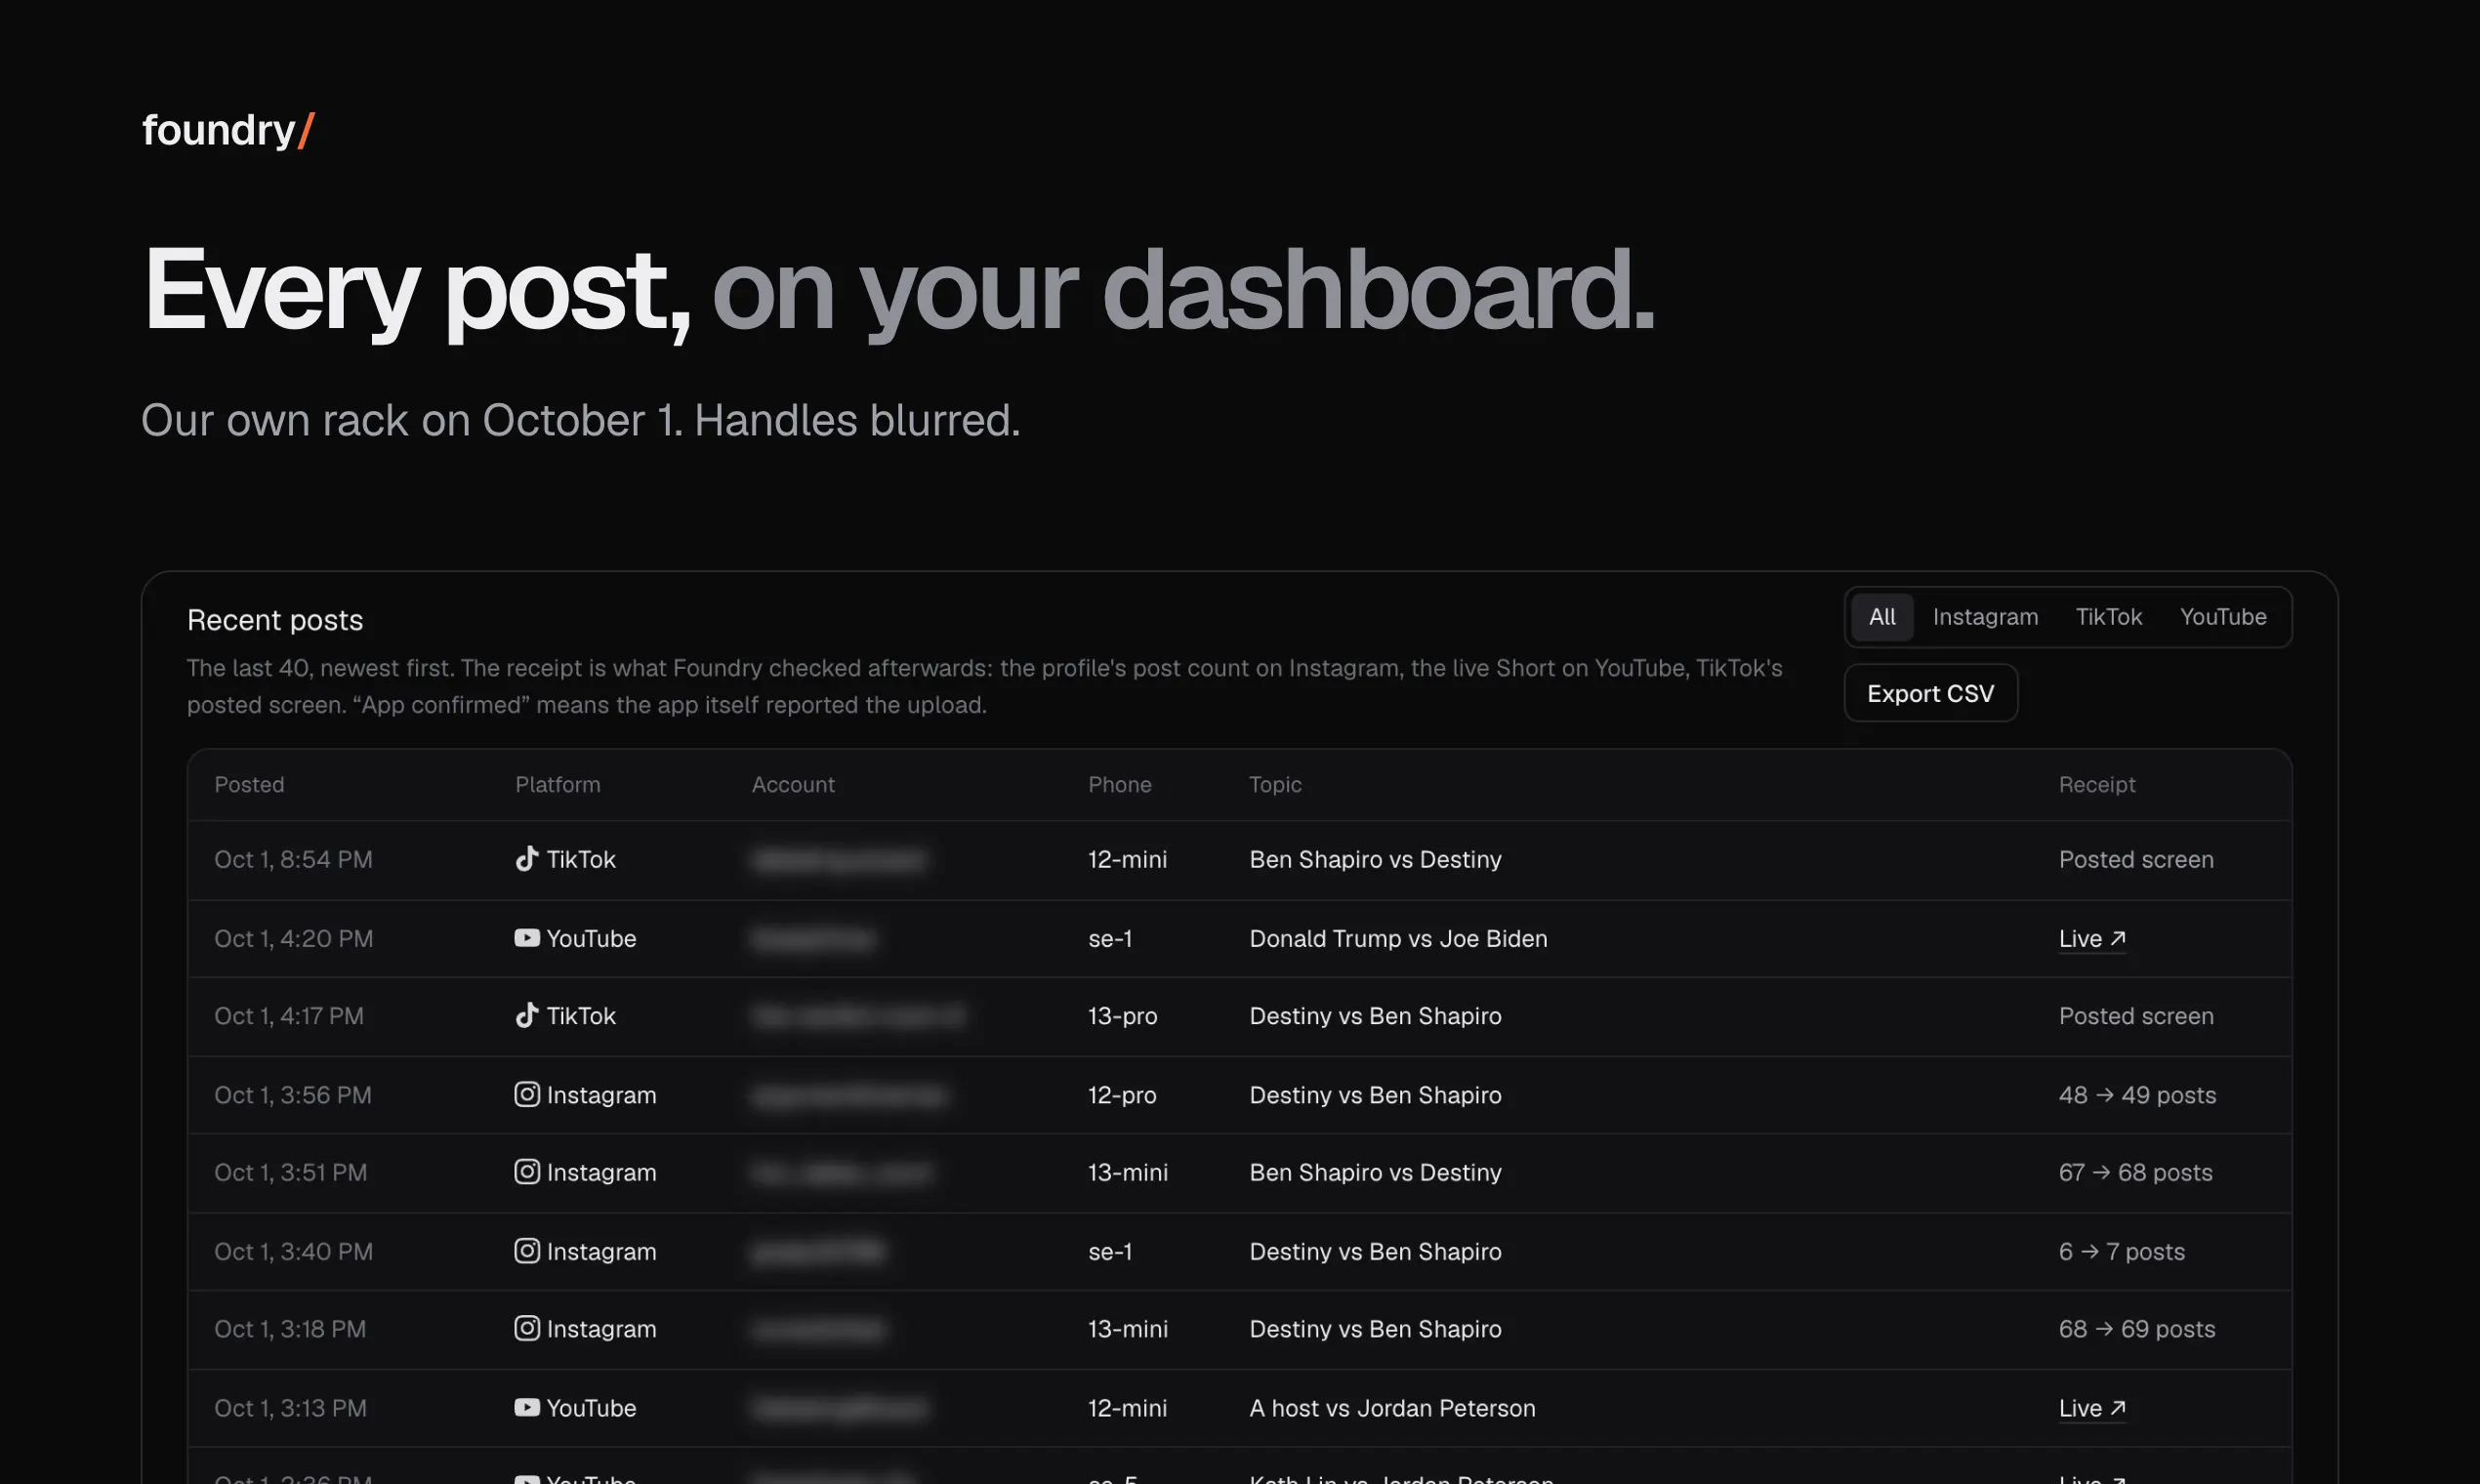The height and width of the screenshot is (1484, 2480).
Task: Click the Oct 1, 3:40 PM timestamp
Action: point(293,1252)
